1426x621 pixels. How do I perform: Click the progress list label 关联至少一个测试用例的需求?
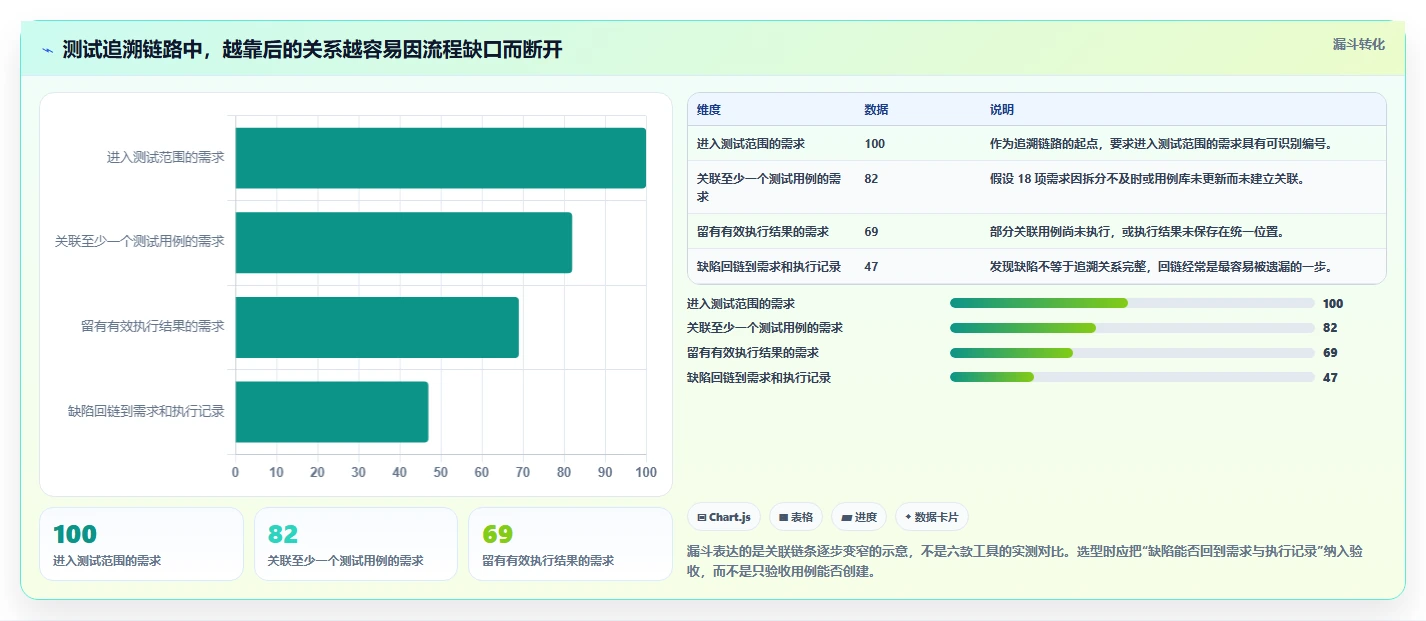tap(765, 328)
